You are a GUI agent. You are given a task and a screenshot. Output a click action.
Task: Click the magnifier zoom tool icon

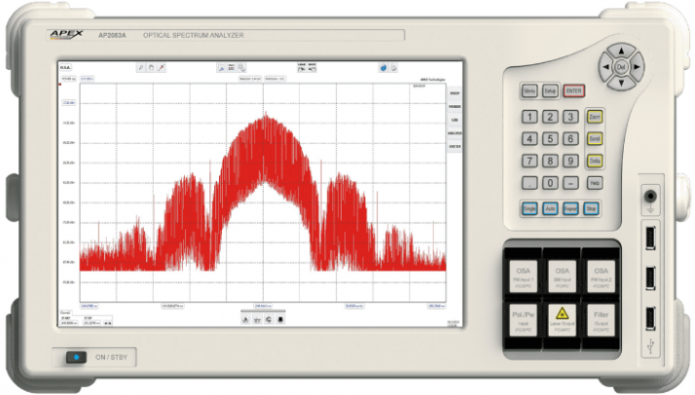click(141, 67)
